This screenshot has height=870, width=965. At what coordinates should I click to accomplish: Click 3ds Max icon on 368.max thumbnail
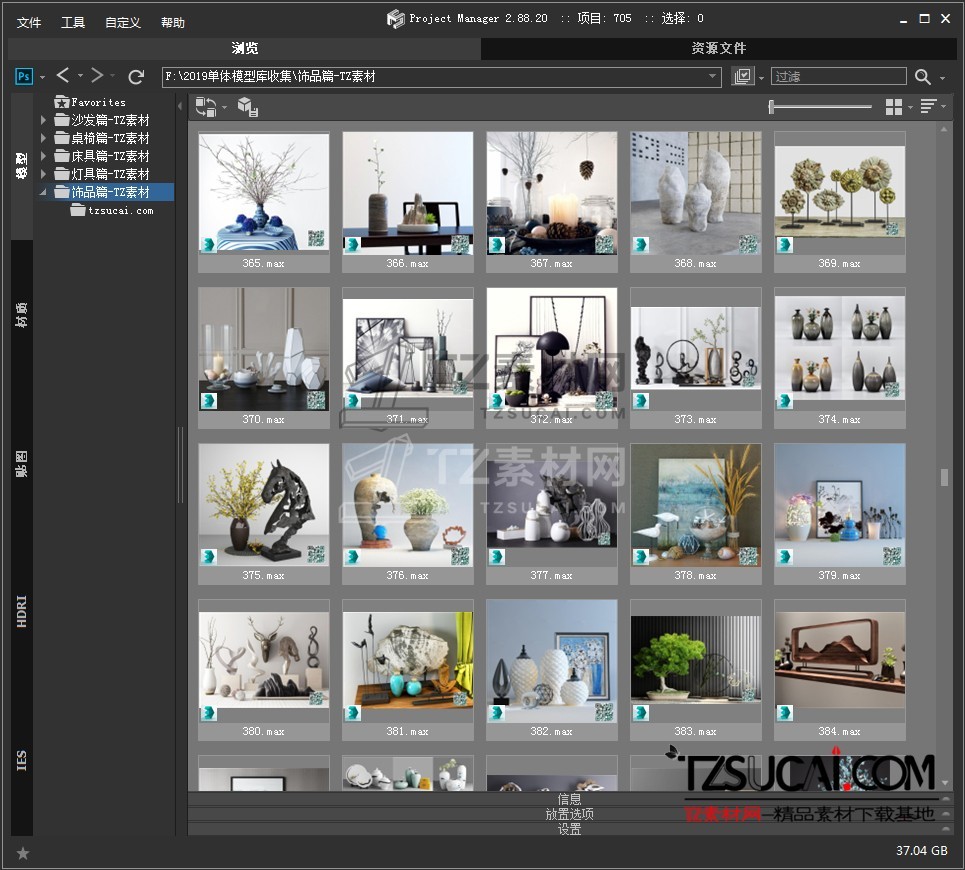(x=641, y=245)
